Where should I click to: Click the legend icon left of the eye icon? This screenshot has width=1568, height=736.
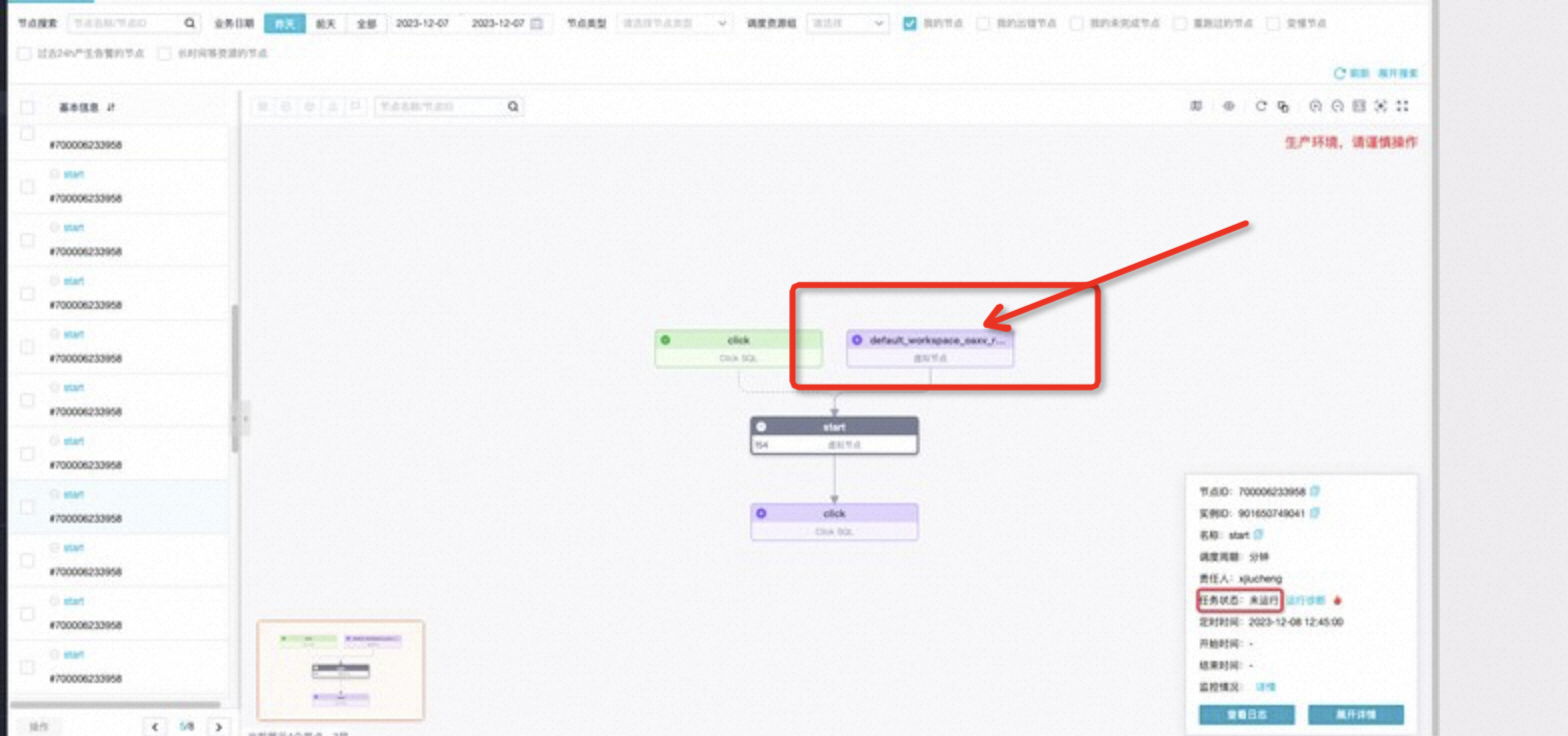[x=1196, y=106]
